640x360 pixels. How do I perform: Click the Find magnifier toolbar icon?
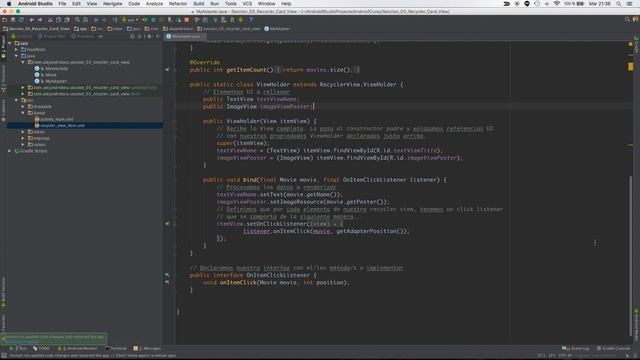click(77, 20)
